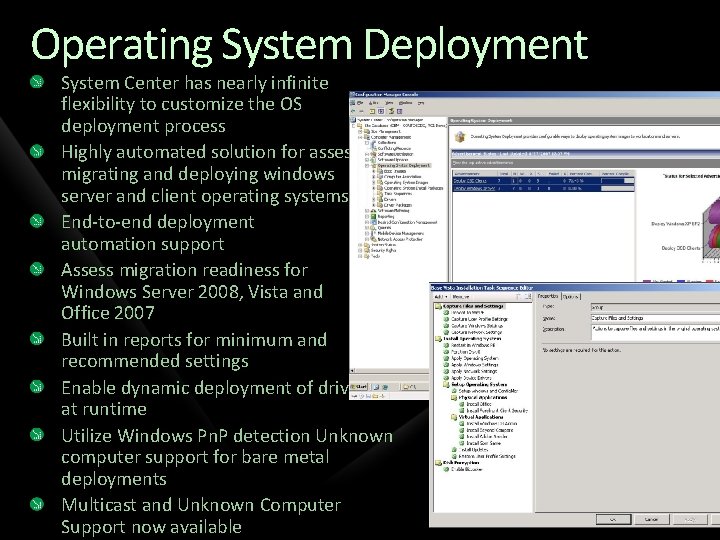
Task: Expand the System Status tree node
Action: pos(360,245)
